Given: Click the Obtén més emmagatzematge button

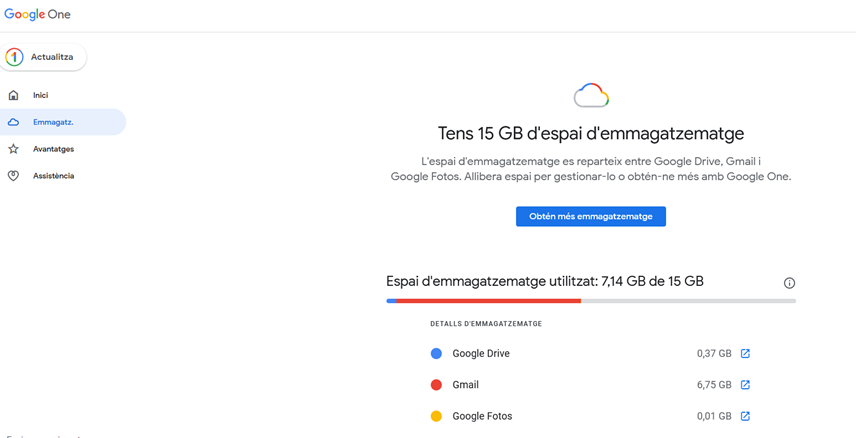Looking at the screenshot, I should click(590, 216).
